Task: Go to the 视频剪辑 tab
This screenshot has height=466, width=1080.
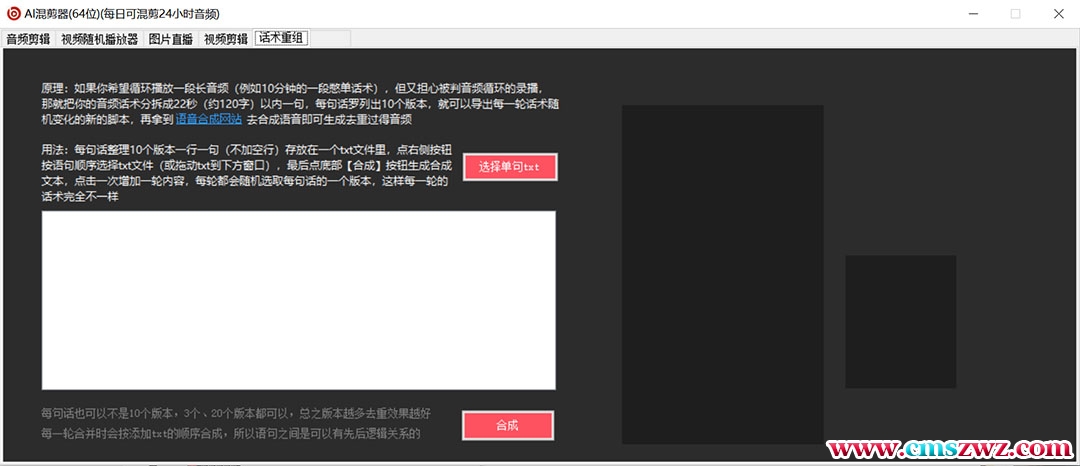Action: [x=226, y=39]
